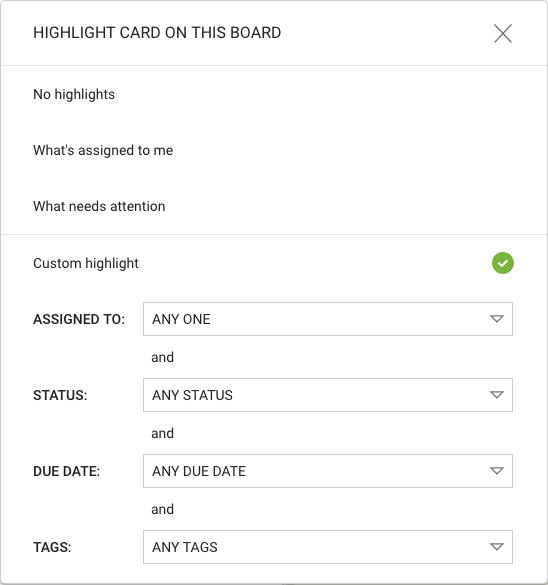Screen dimensions: 548x585
Task: Open the Any Tags dropdown
Action: click(x=328, y=547)
